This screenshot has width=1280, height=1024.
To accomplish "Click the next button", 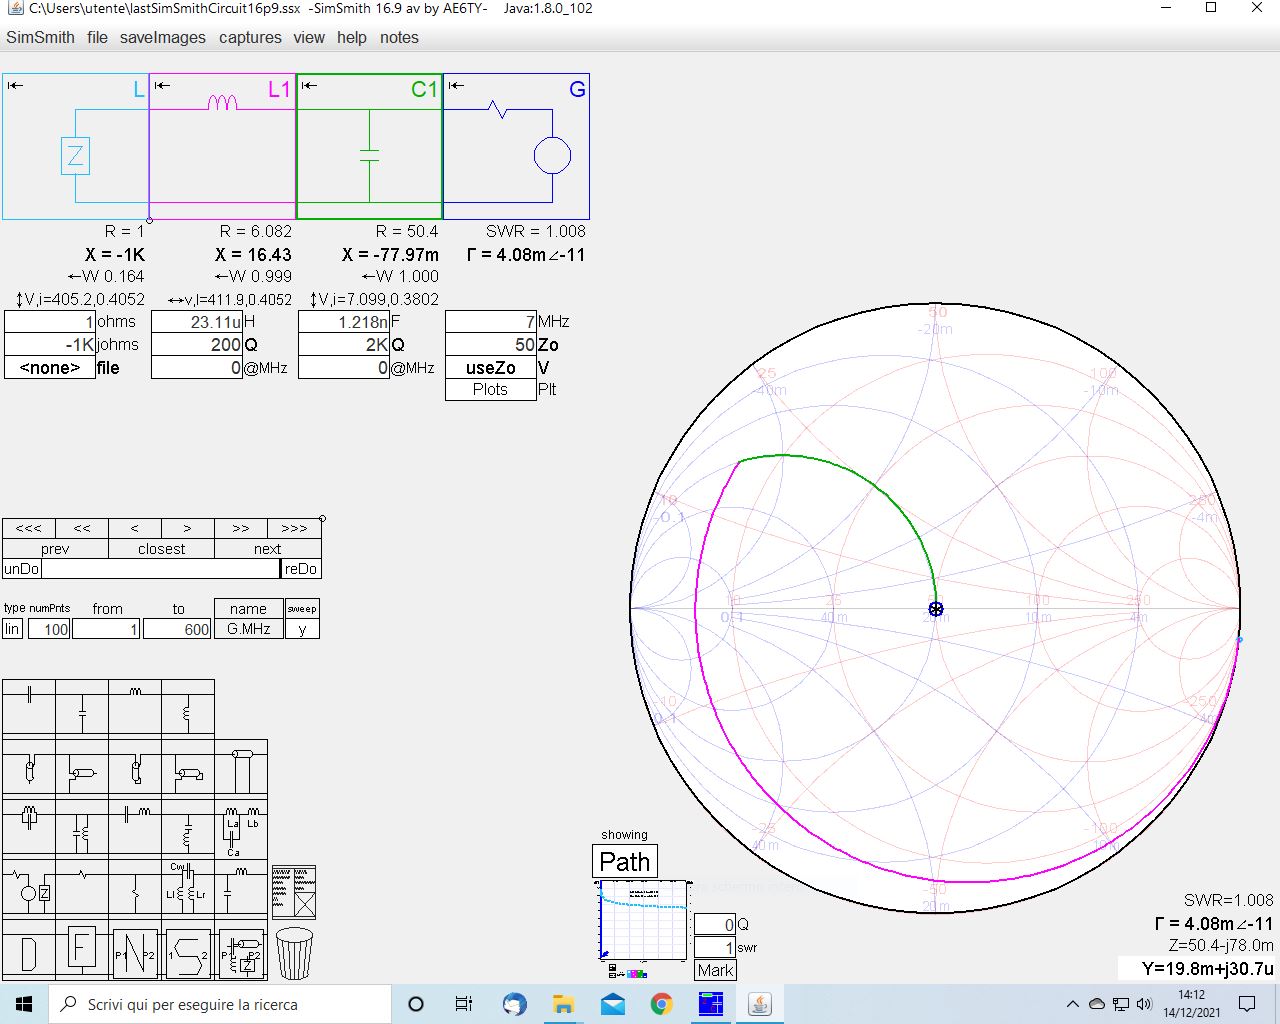I will click(268, 549).
